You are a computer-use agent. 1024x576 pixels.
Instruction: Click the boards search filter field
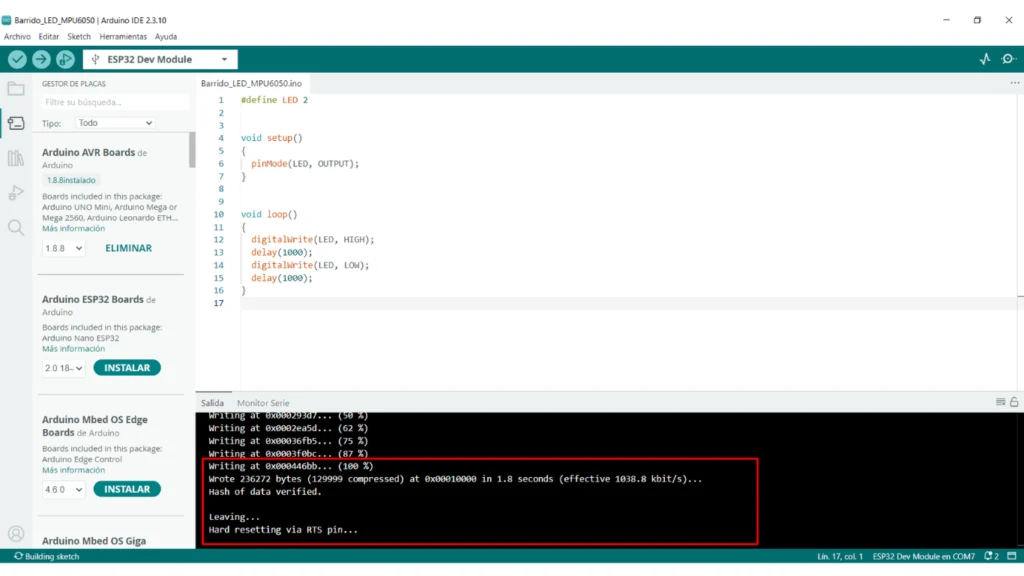click(x=114, y=102)
